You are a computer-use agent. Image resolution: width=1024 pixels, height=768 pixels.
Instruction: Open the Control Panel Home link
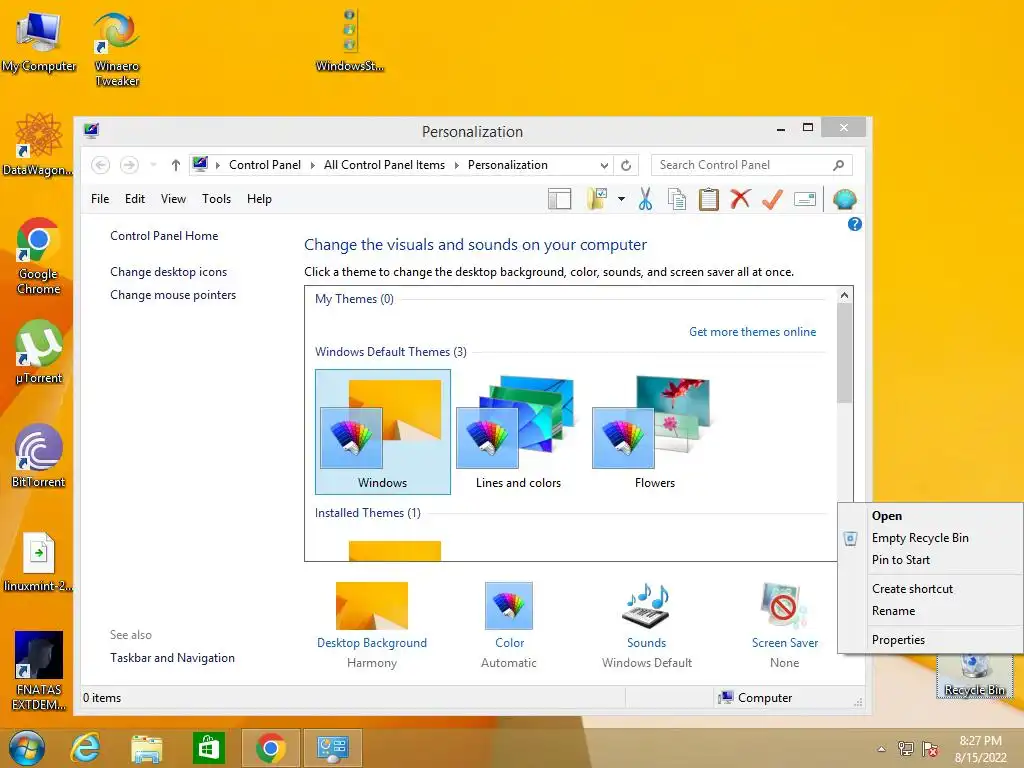point(164,236)
